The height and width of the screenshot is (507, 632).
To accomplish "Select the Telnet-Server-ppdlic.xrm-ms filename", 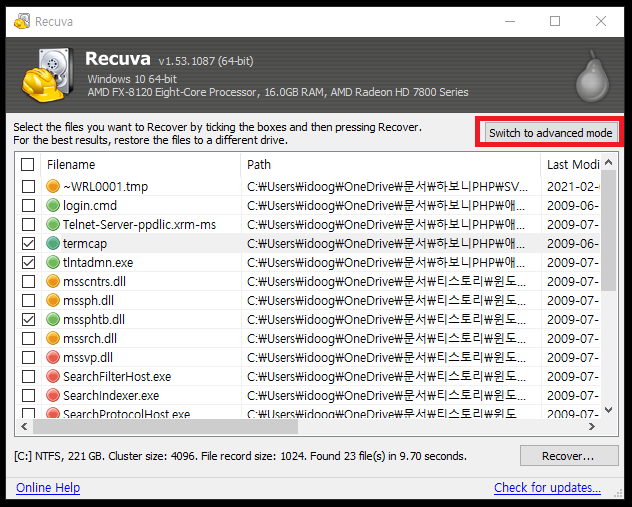I will pos(139,224).
